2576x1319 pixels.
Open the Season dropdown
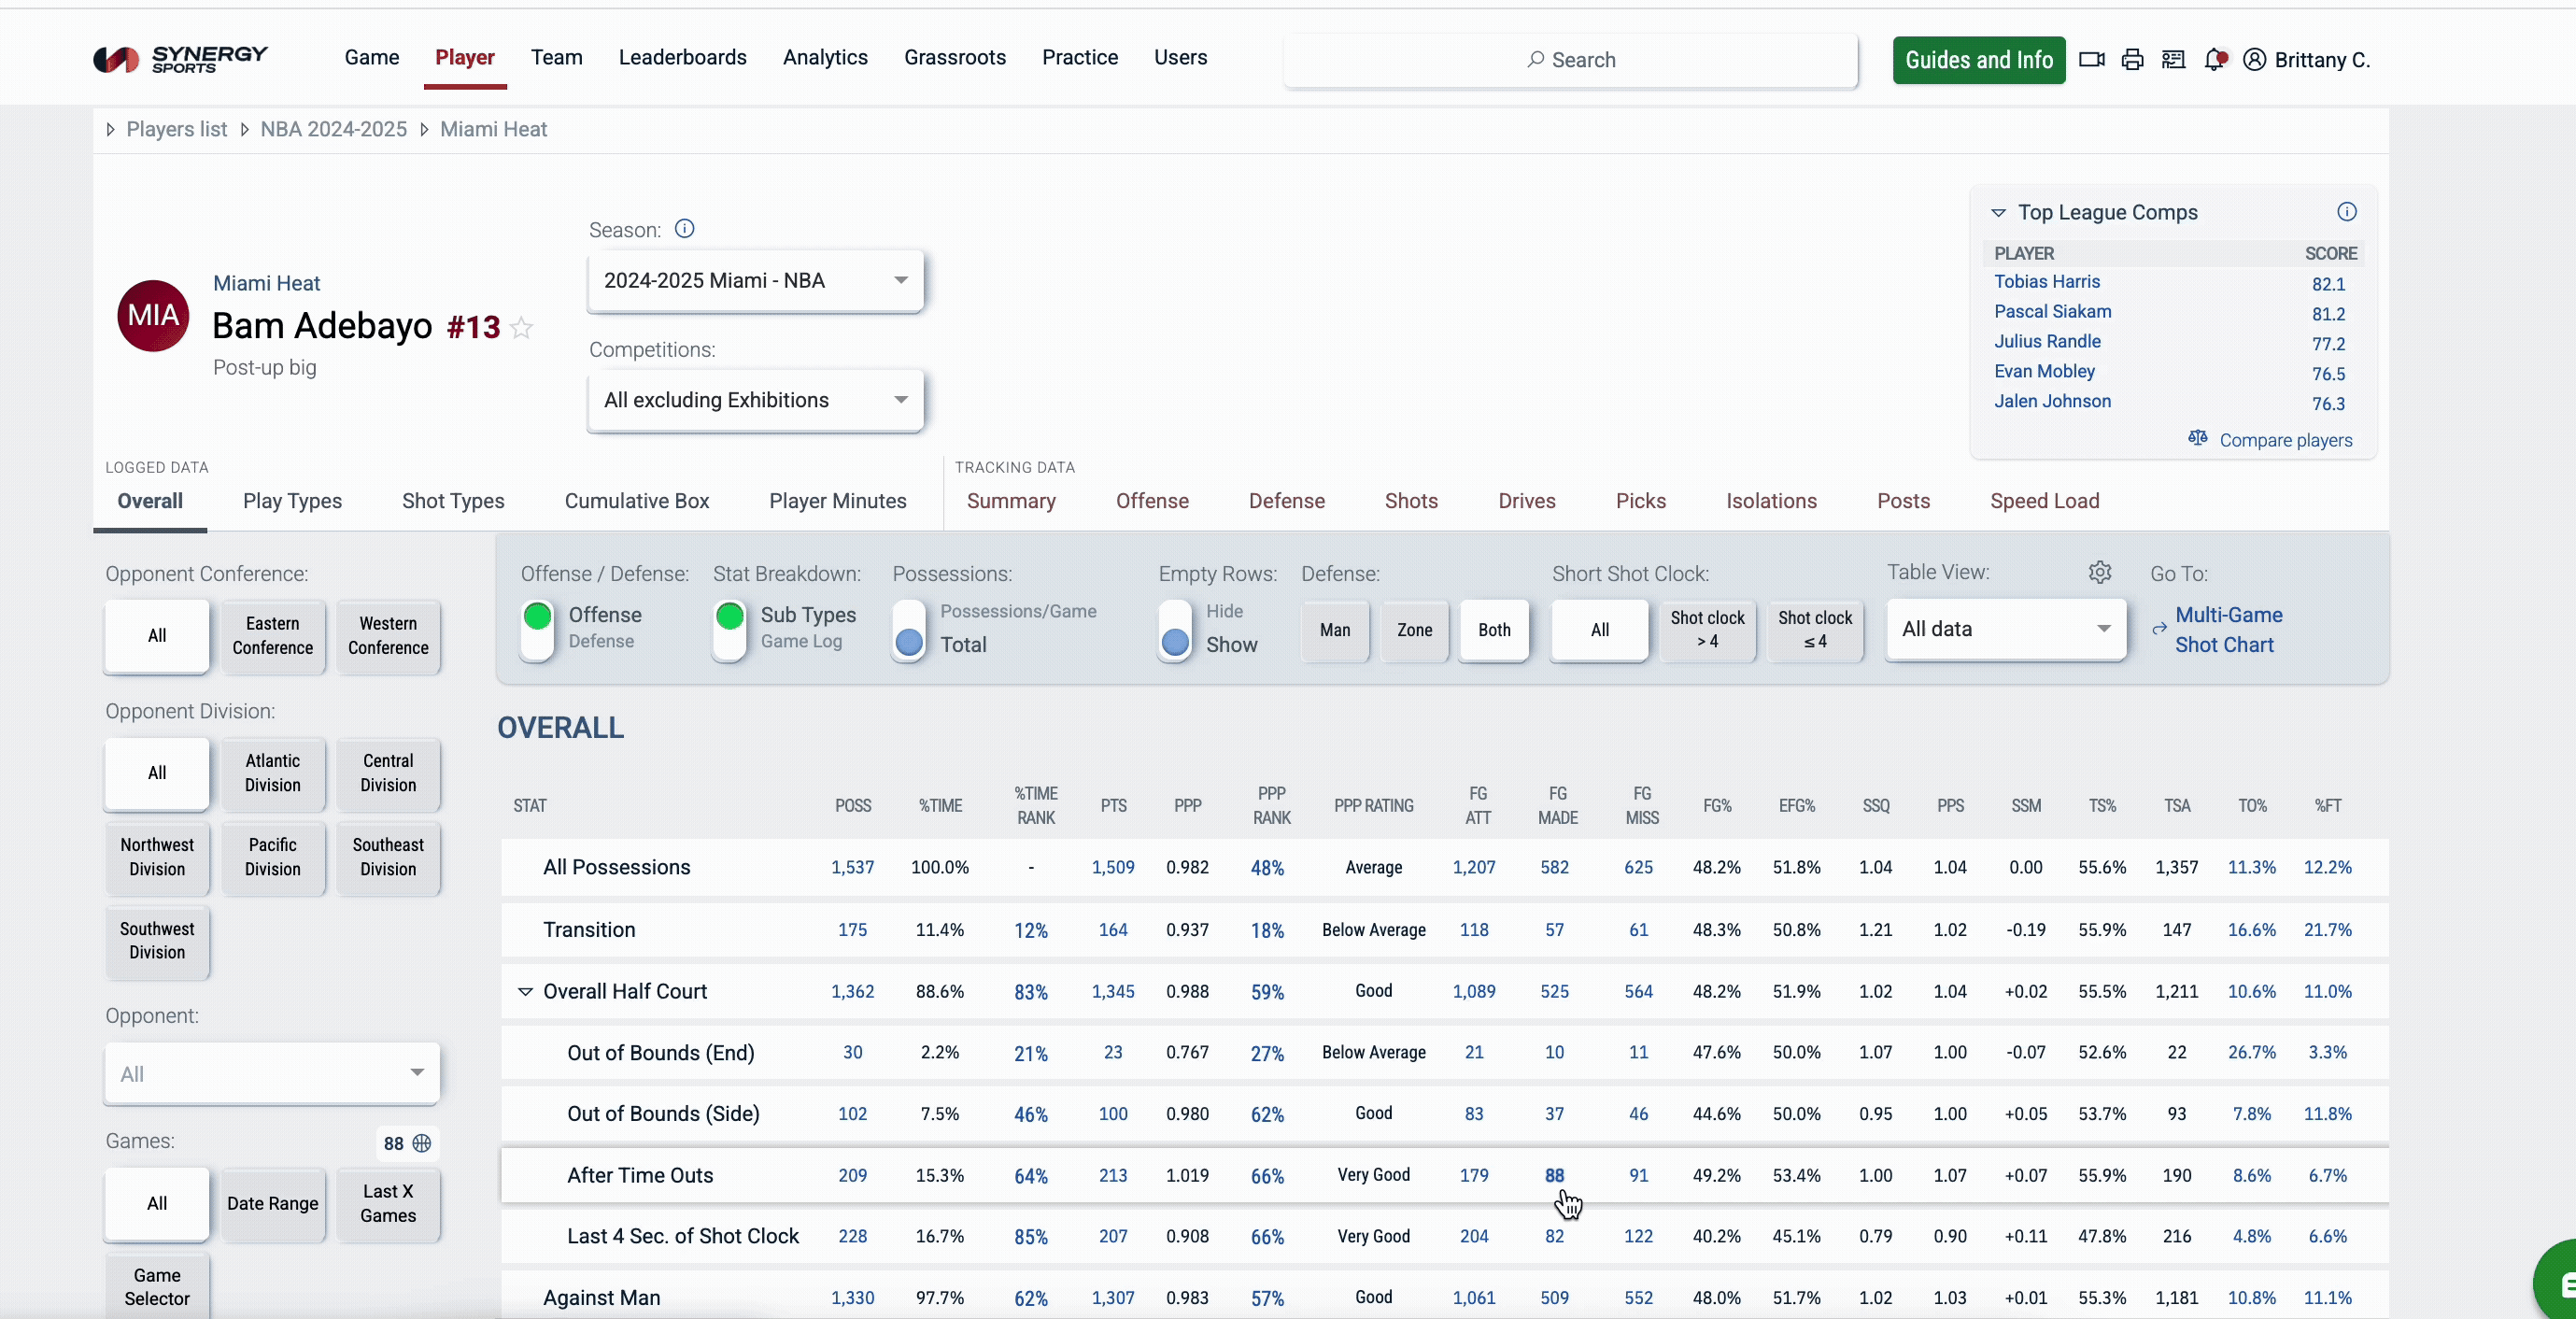(755, 281)
